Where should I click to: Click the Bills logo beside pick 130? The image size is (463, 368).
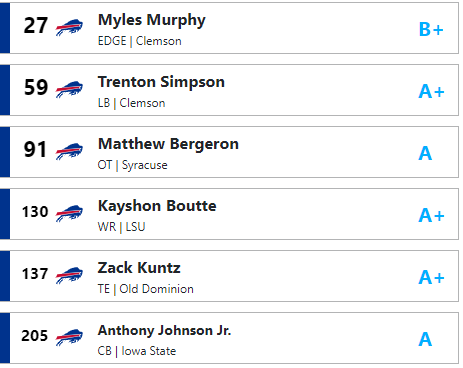69,213
